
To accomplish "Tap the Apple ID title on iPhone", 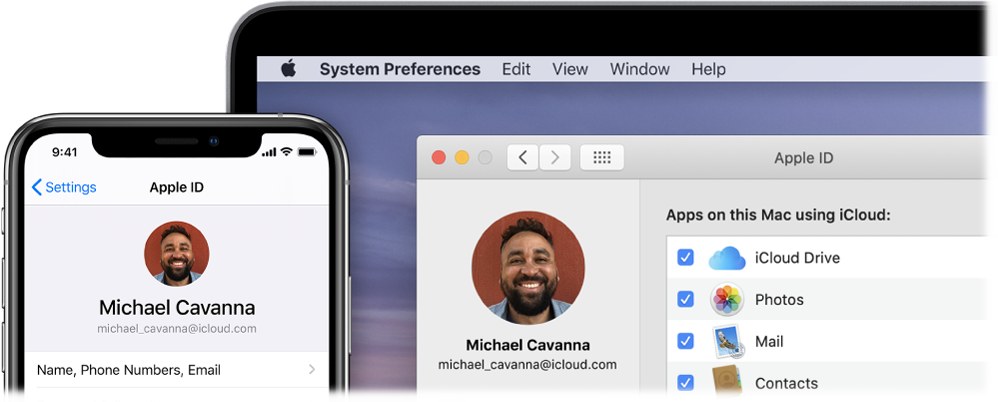I will coord(176,187).
